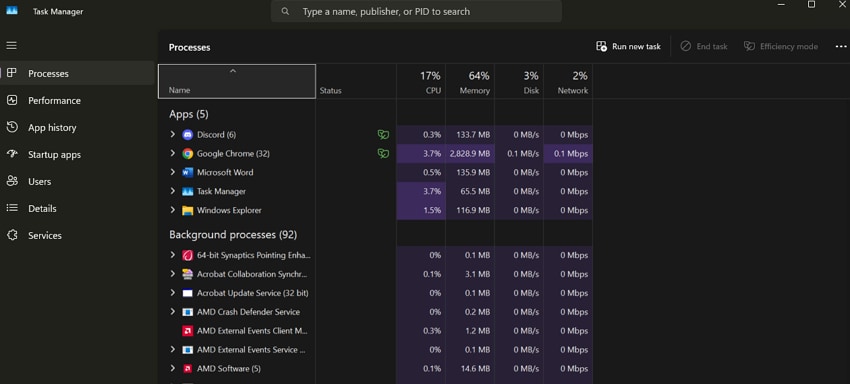The image size is (850, 384).
Task: Select the 65.5 MB Task Manager memory value
Action: (470, 191)
